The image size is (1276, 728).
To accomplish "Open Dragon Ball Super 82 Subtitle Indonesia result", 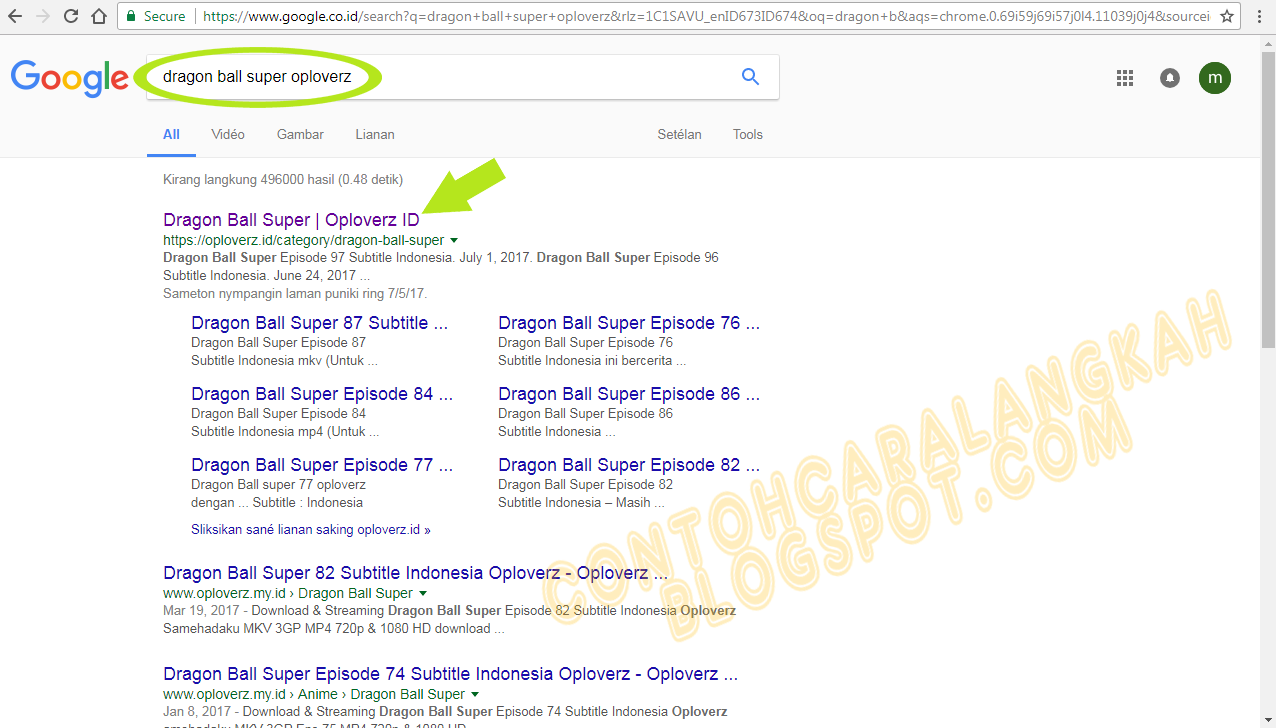I will [416, 573].
